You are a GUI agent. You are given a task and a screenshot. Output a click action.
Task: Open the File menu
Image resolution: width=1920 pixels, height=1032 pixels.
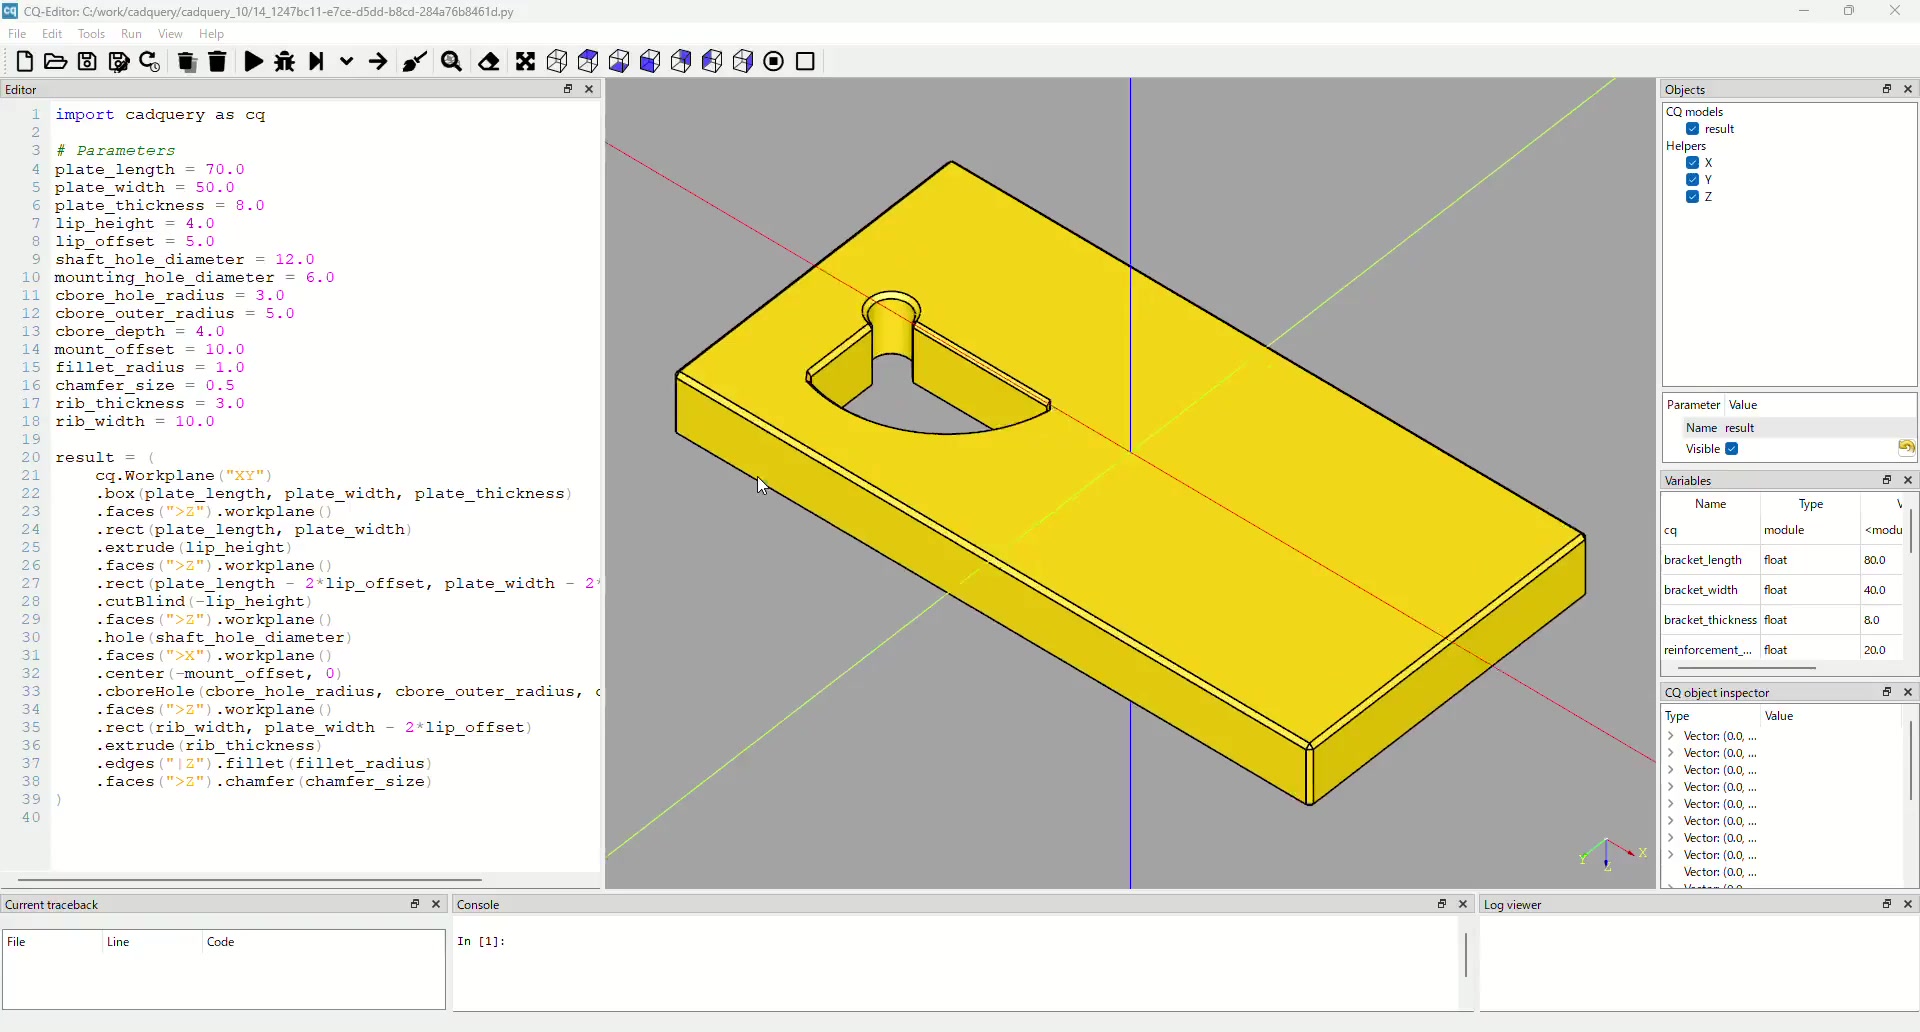click(18, 34)
